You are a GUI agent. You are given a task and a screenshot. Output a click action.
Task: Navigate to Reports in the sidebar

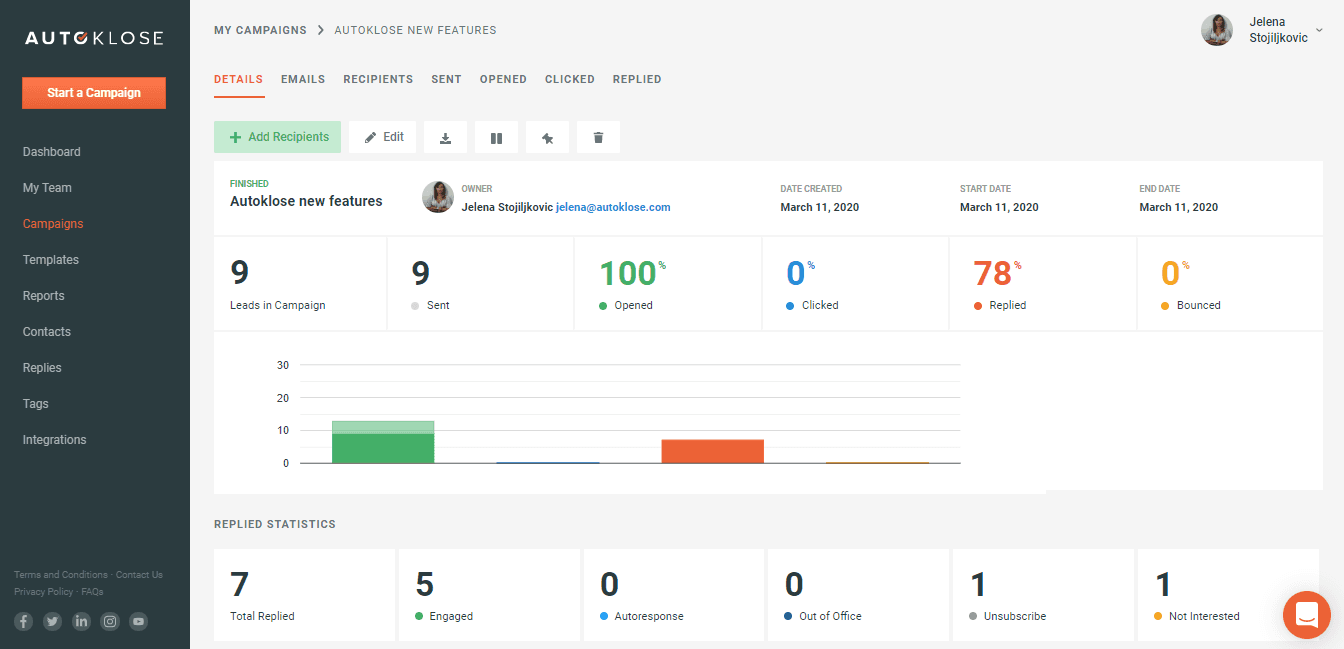tap(43, 295)
